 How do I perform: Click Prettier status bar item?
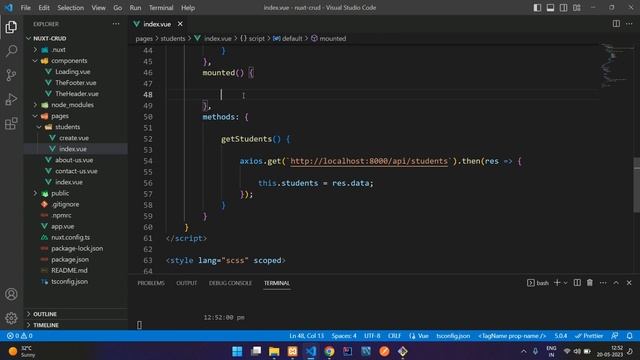[589, 336]
